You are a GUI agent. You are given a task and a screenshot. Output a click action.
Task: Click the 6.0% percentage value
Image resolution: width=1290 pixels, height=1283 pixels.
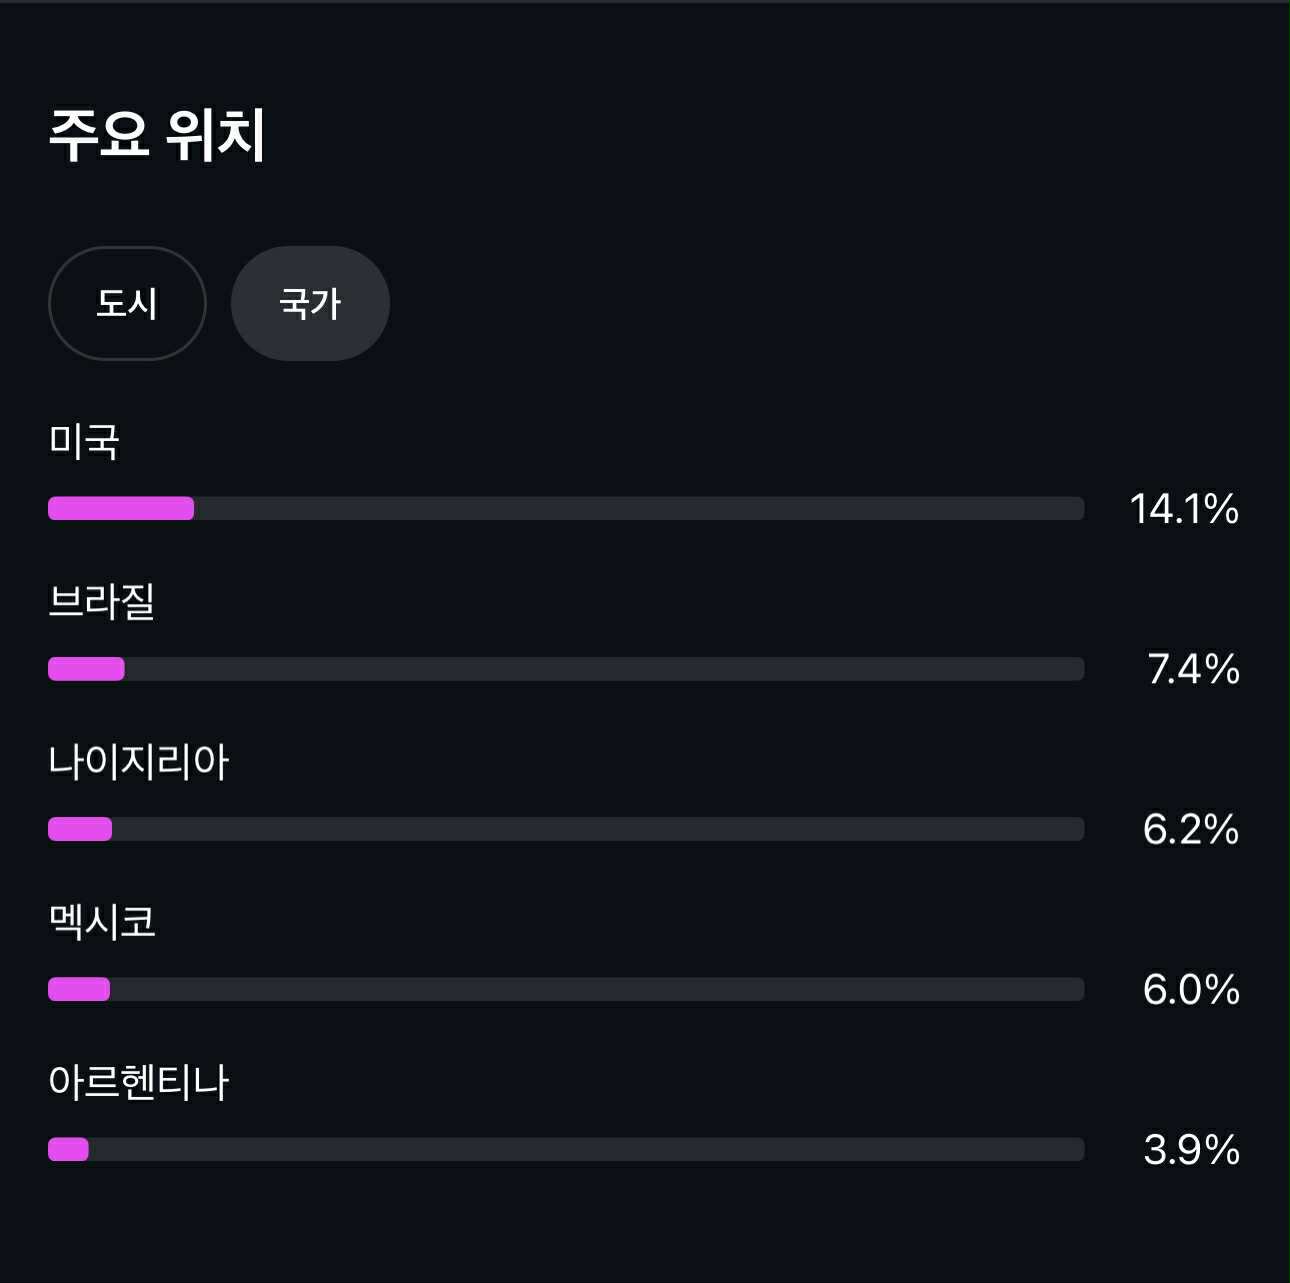point(1191,989)
